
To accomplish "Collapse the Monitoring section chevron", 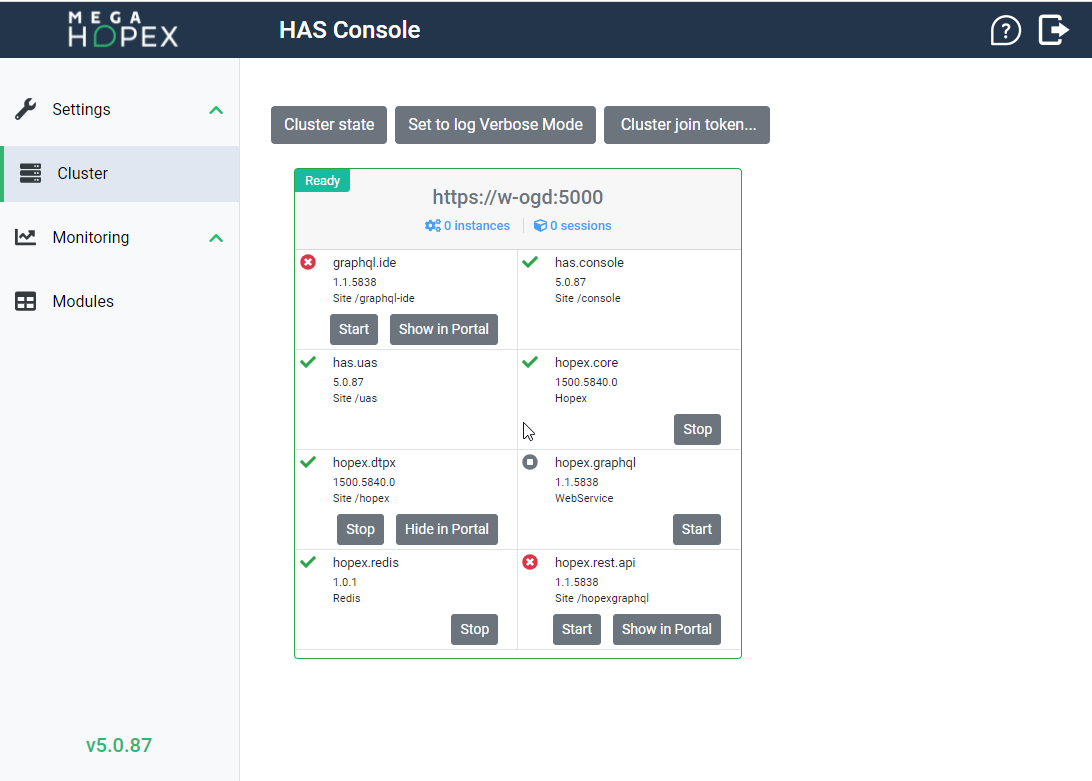I will tap(216, 238).
